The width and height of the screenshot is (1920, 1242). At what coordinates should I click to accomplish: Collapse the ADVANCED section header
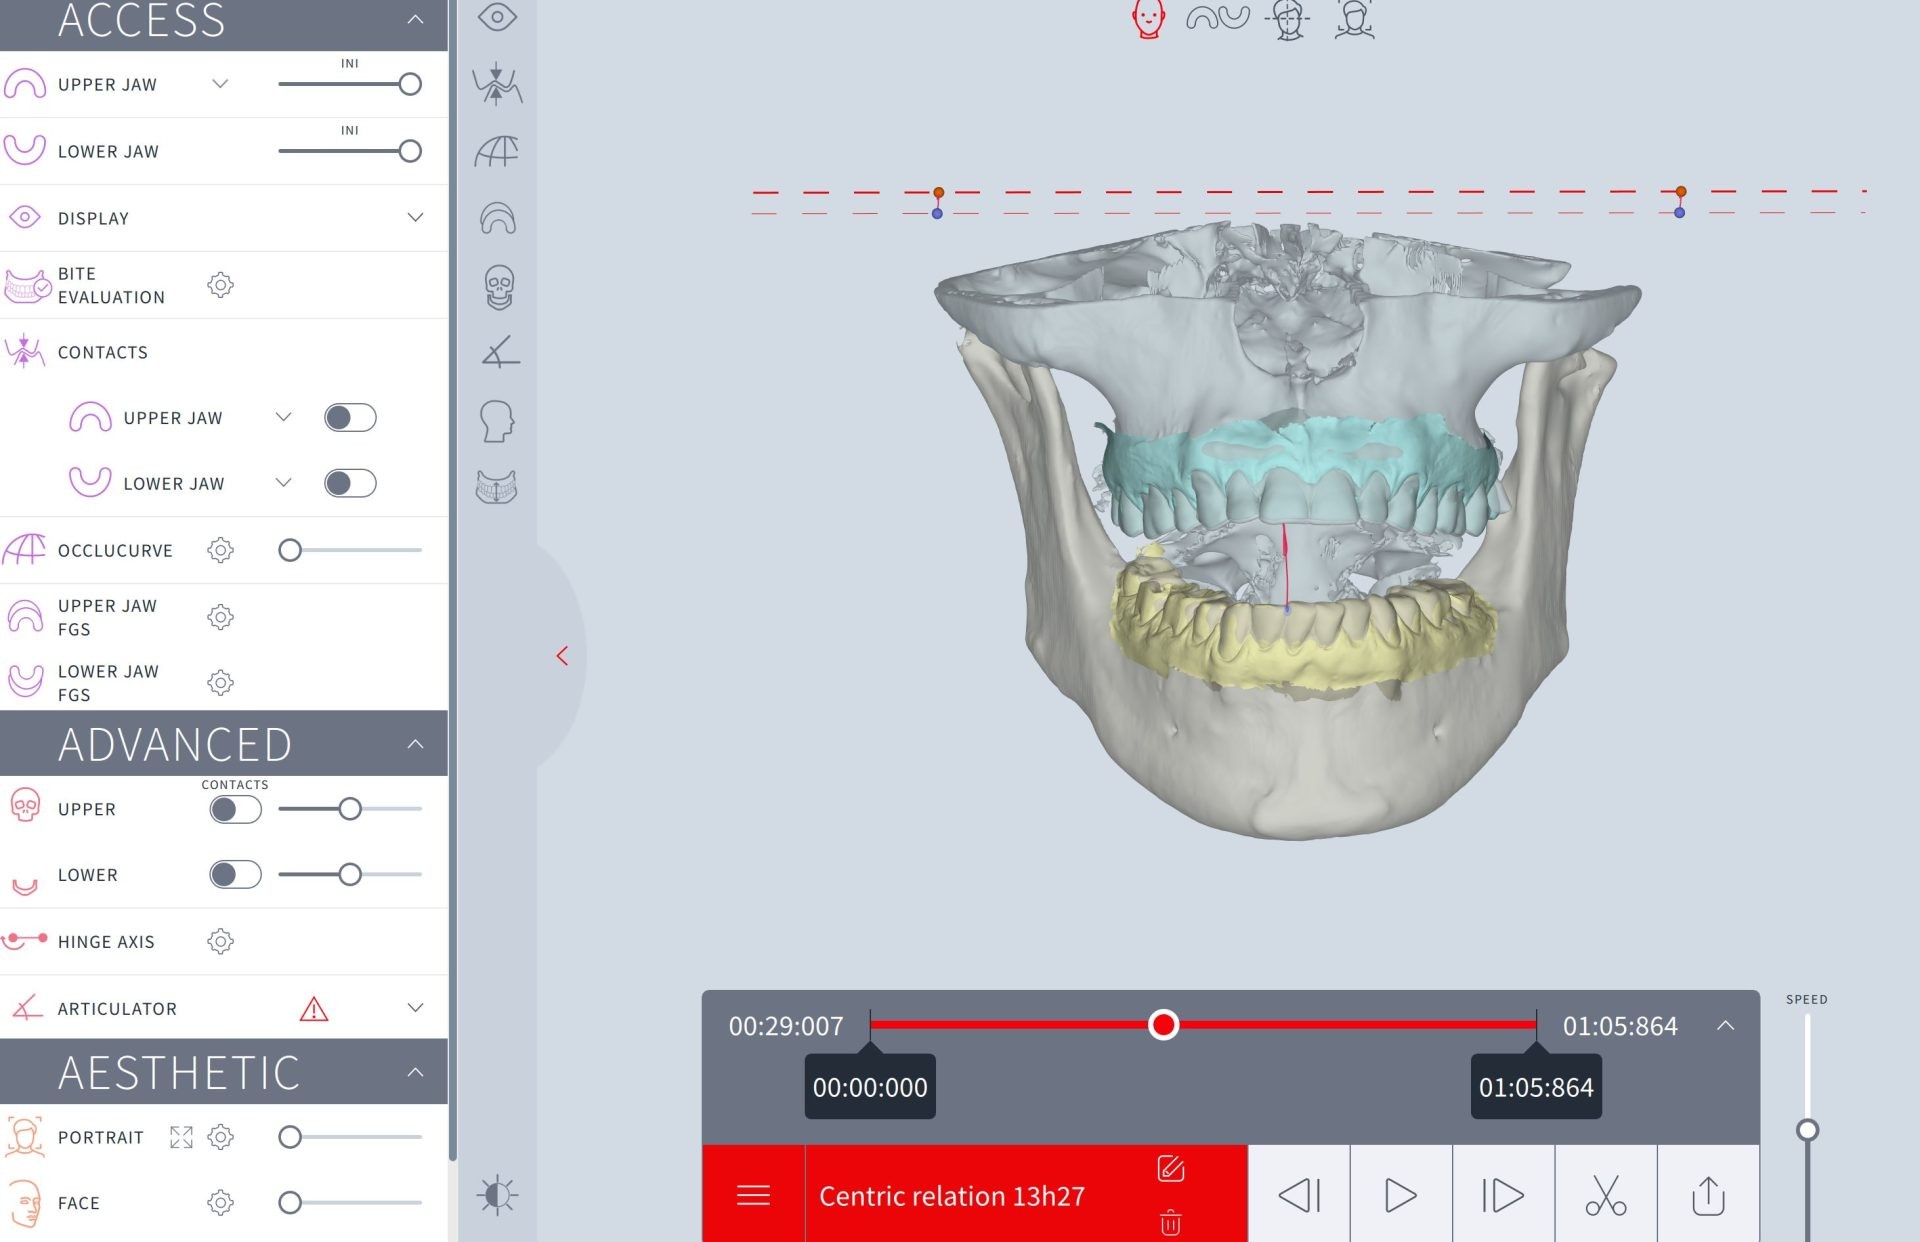point(415,744)
